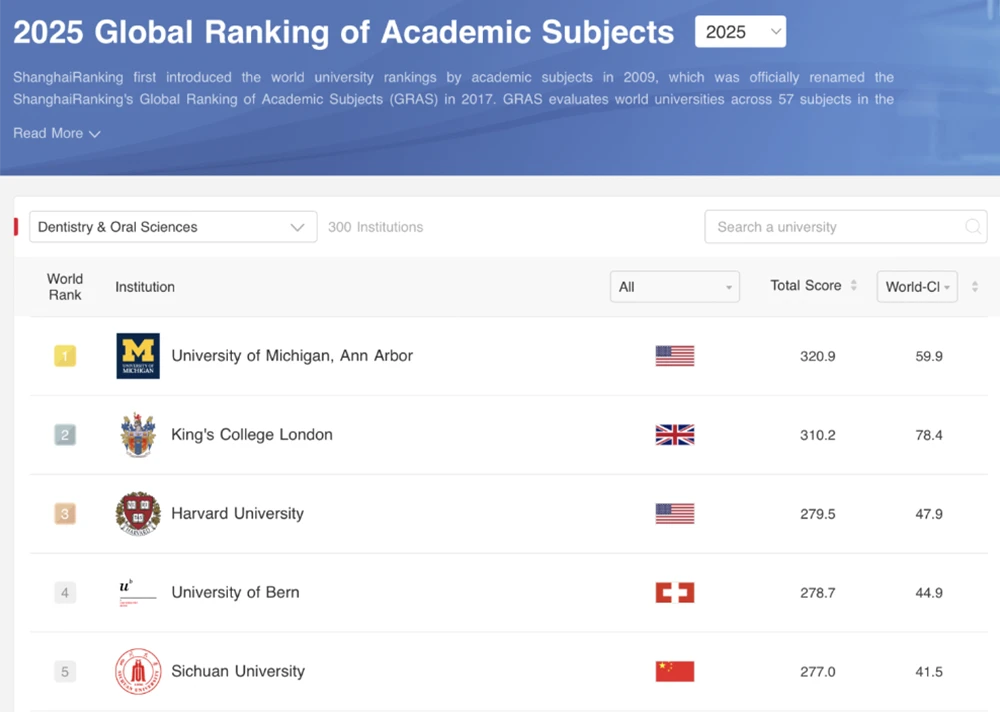Click the University of Bern logo
Viewport: 1000px width, 712px height.
pos(136,592)
